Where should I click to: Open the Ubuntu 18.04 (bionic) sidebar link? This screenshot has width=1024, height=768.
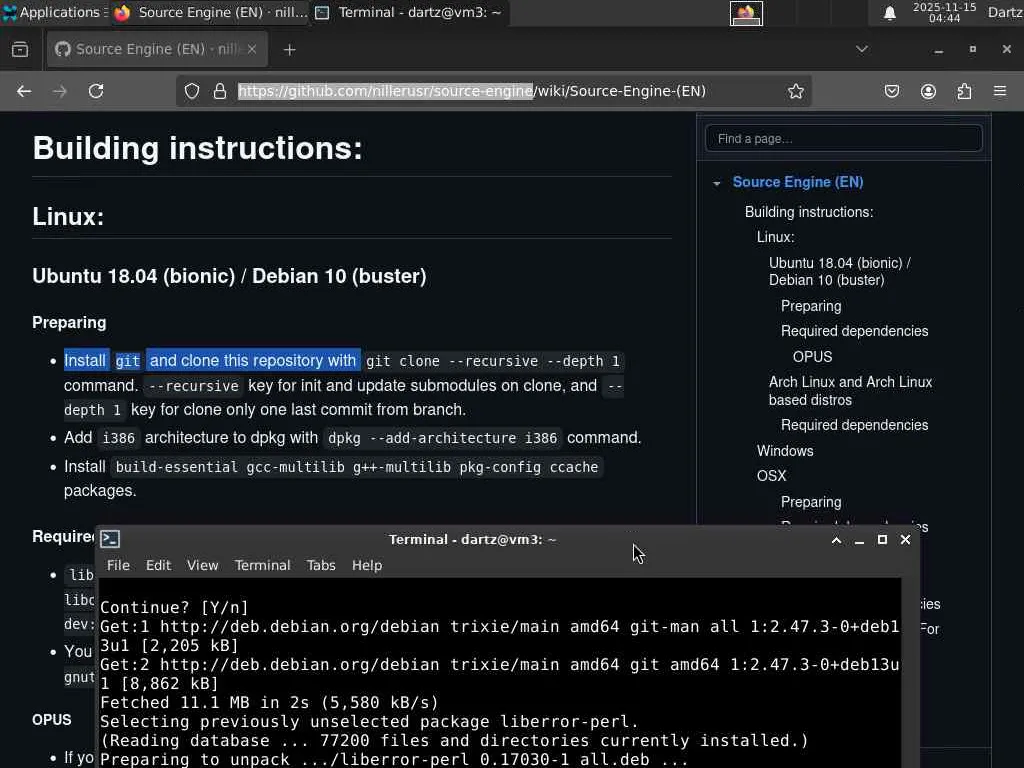(x=840, y=272)
